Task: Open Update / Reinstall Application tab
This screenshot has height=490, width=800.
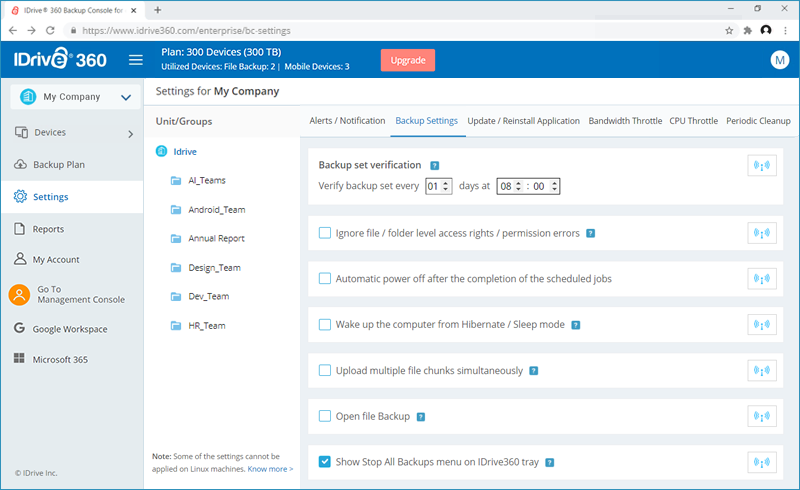Action: pyautogui.click(x=523, y=121)
